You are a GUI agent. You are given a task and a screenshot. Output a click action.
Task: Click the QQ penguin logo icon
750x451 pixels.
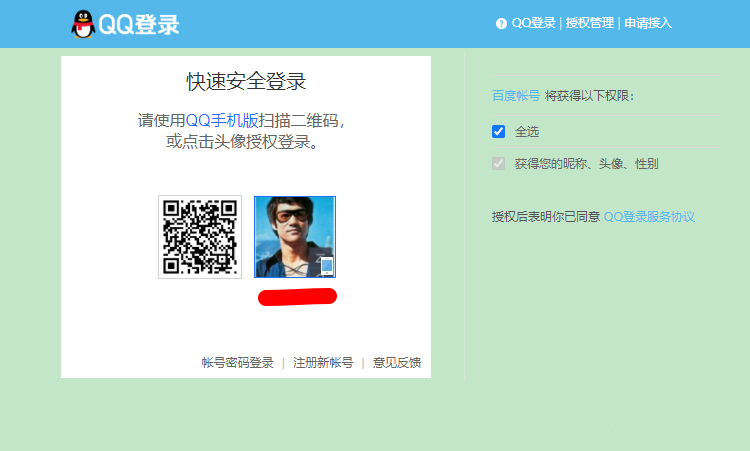coord(83,24)
